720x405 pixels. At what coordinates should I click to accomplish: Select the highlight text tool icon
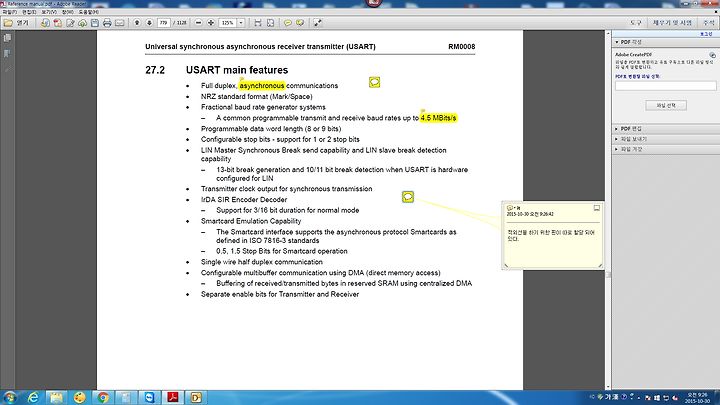300,22
